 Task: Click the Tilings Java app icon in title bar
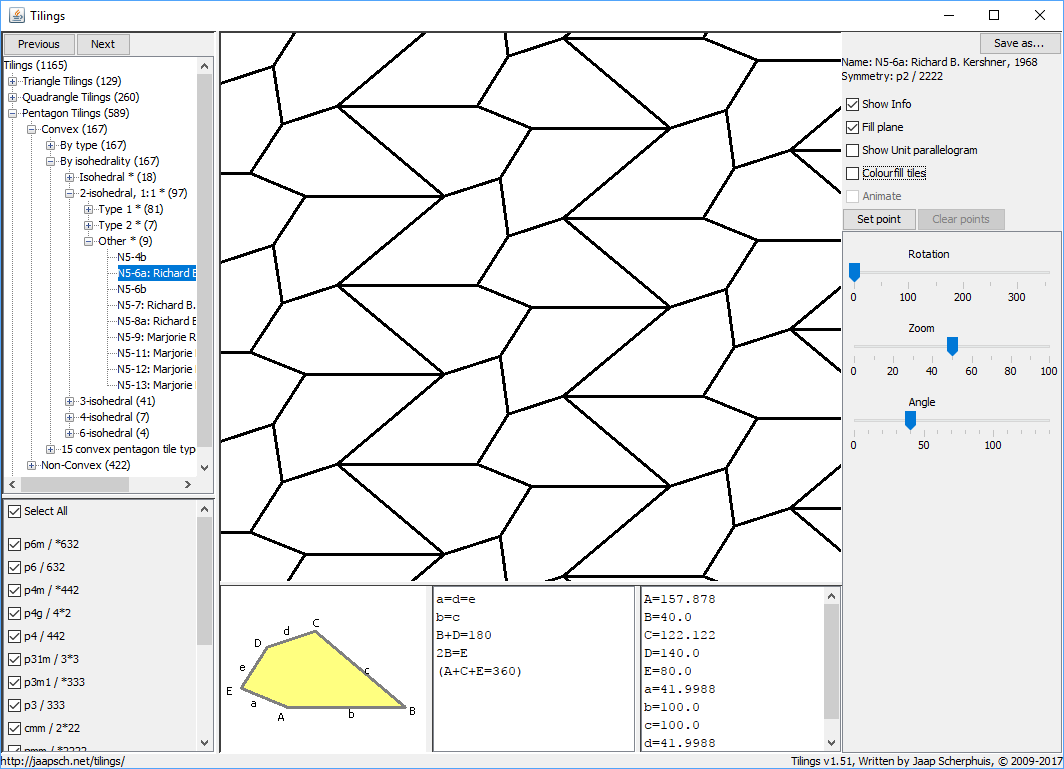click(16, 15)
